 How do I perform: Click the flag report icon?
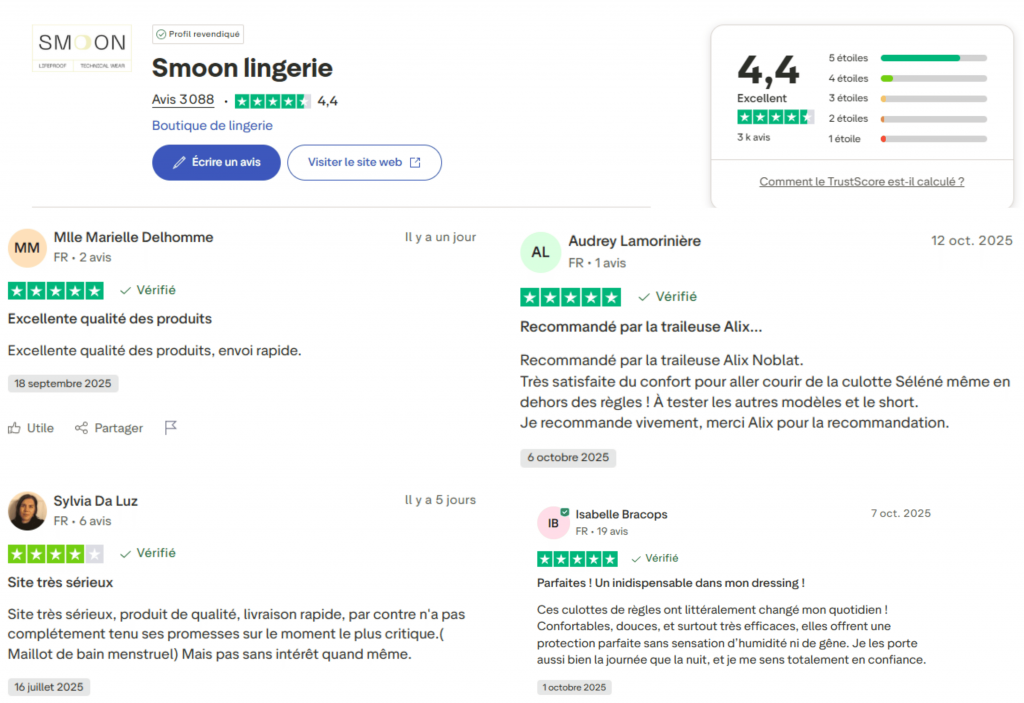click(x=170, y=428)
